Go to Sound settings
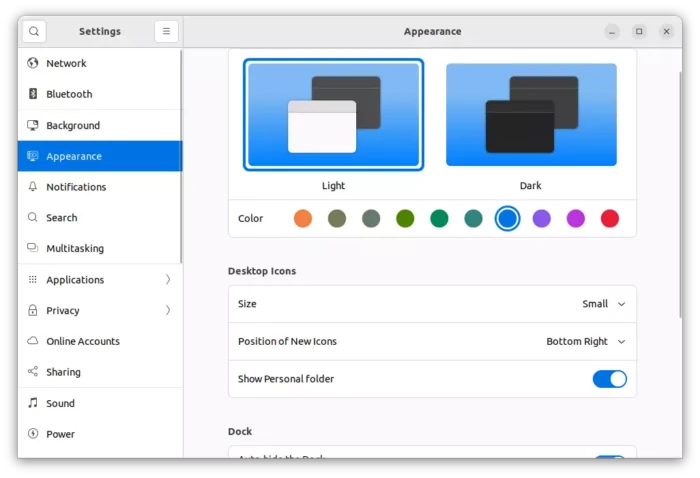 (x=100, y=403)
